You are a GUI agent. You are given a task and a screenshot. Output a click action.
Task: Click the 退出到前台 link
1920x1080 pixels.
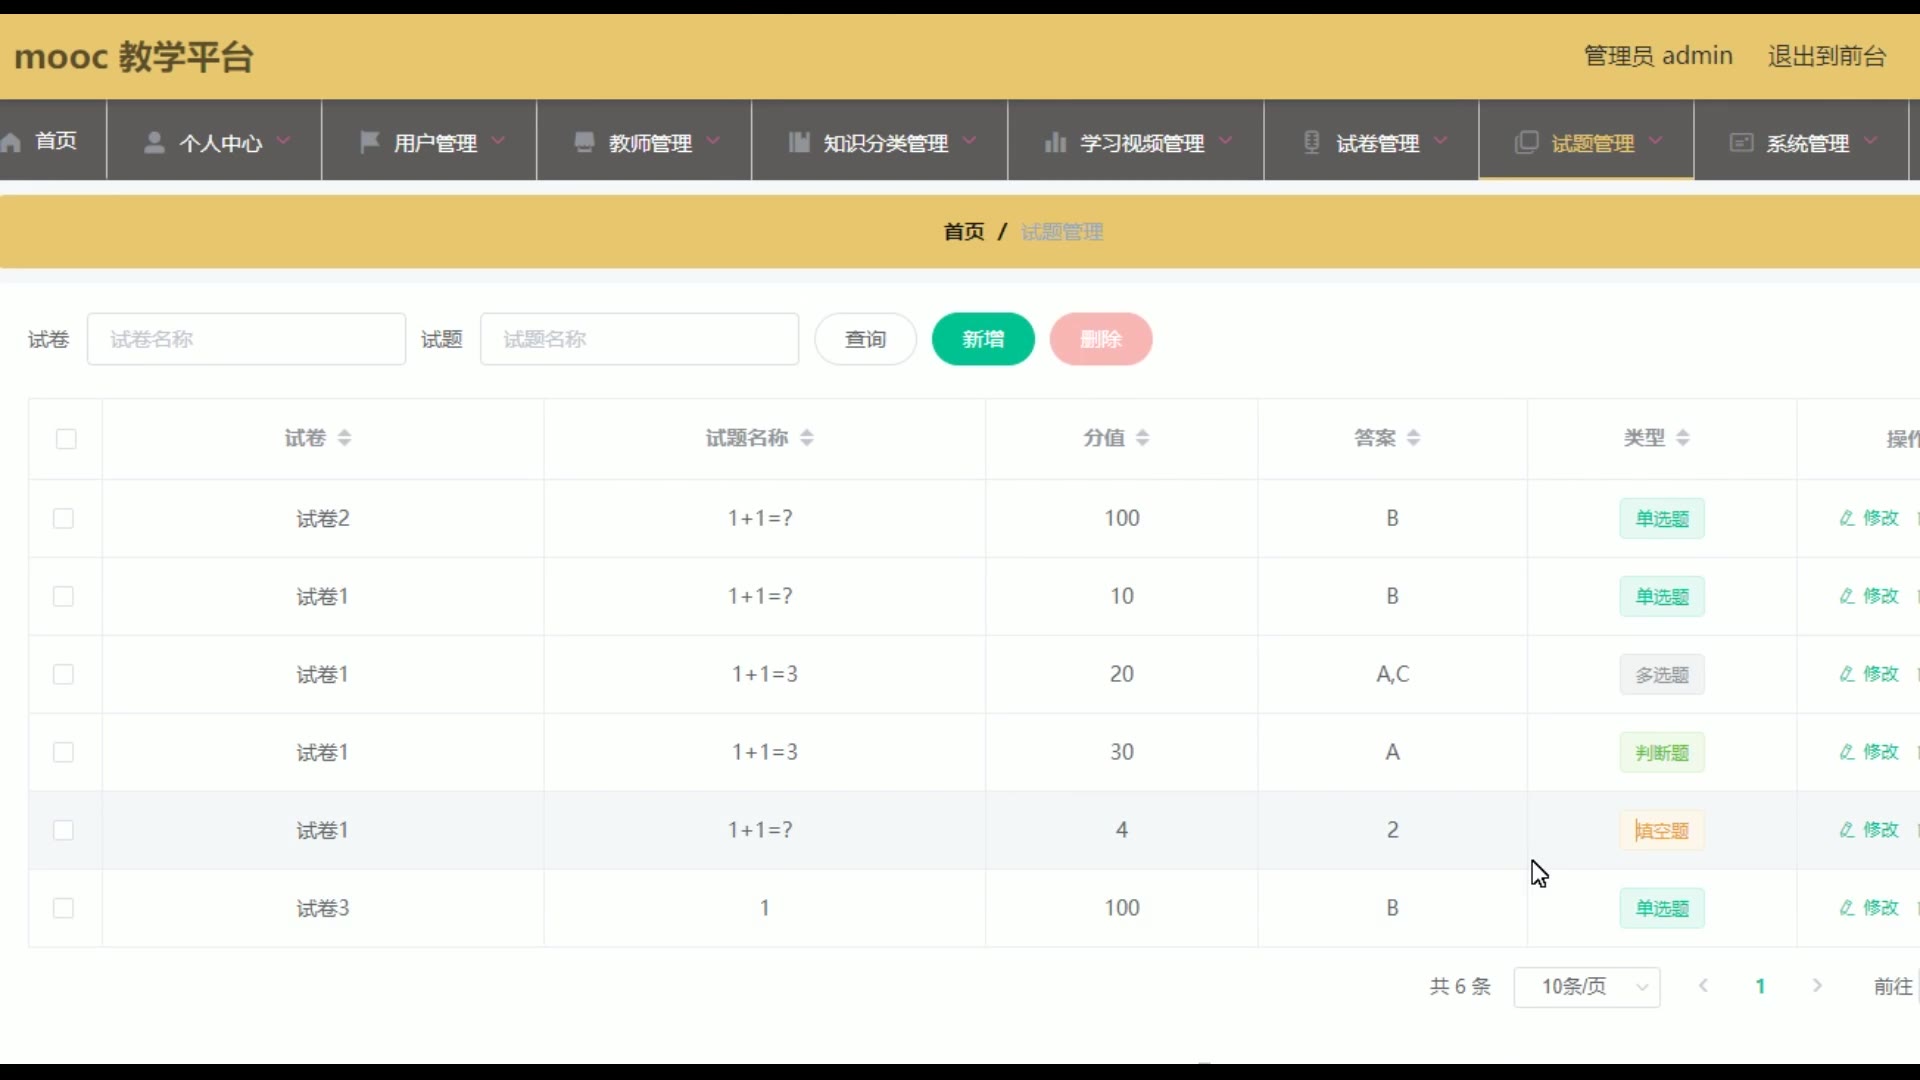pyautogui.click(x=1826, y=56)
